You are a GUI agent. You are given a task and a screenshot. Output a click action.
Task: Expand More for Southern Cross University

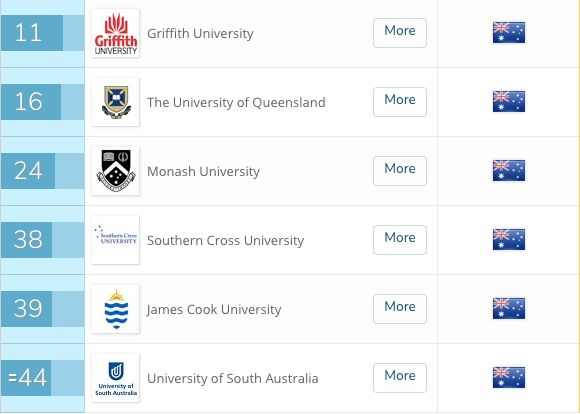[x=400, y=240]
